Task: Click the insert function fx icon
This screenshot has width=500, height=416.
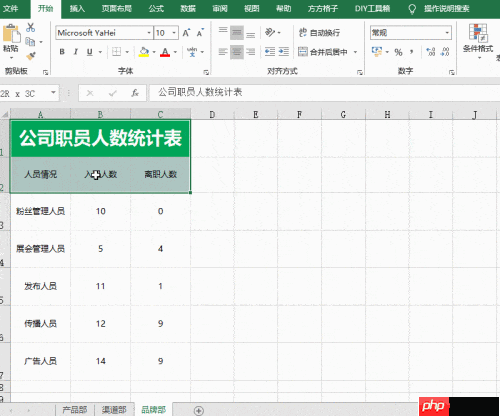Action: (135, 93)
